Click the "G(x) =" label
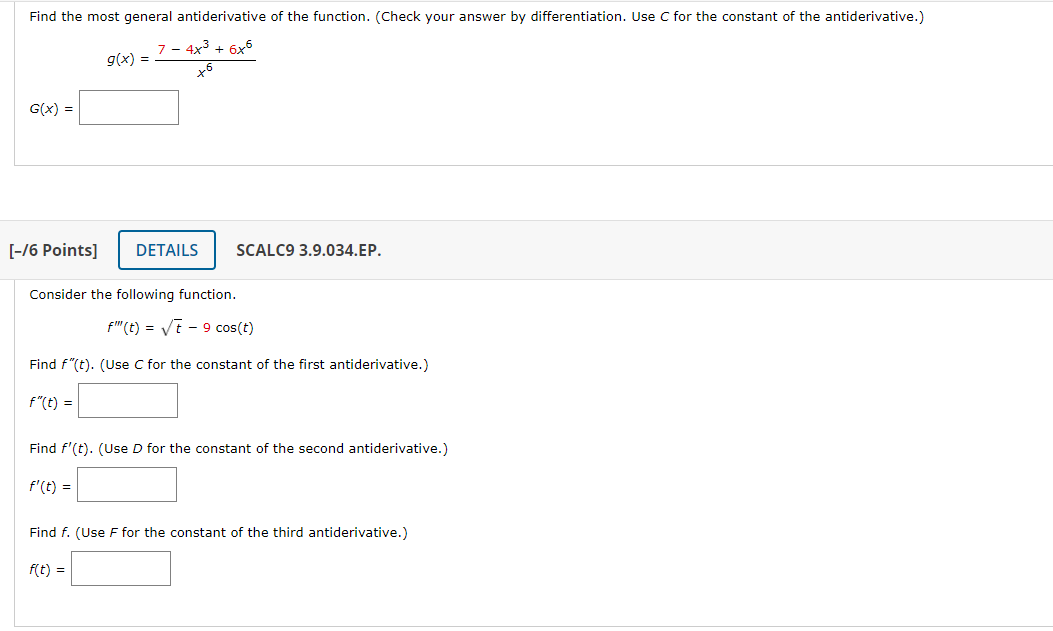Image resolution: width=1053 pixels, height=631 pixels. tap(50, 109)
